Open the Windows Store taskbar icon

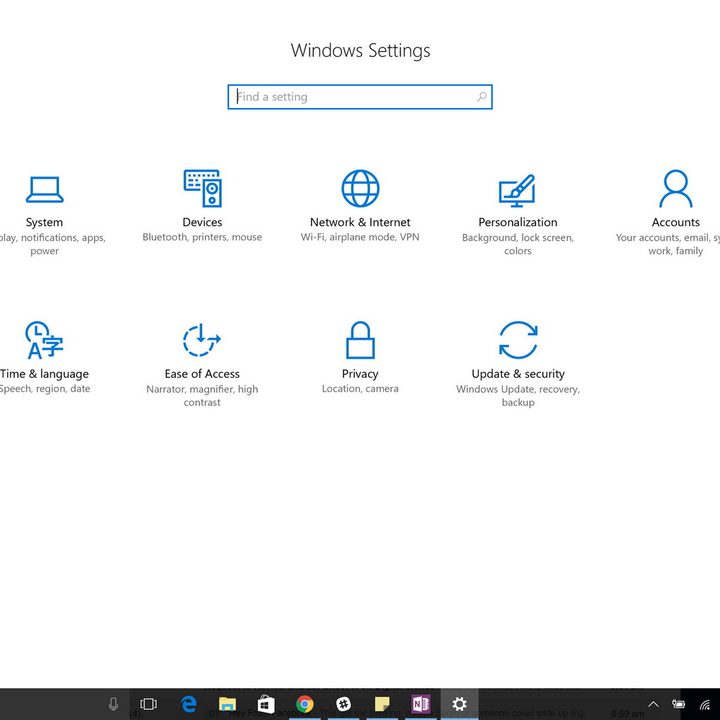pos(266,704)
